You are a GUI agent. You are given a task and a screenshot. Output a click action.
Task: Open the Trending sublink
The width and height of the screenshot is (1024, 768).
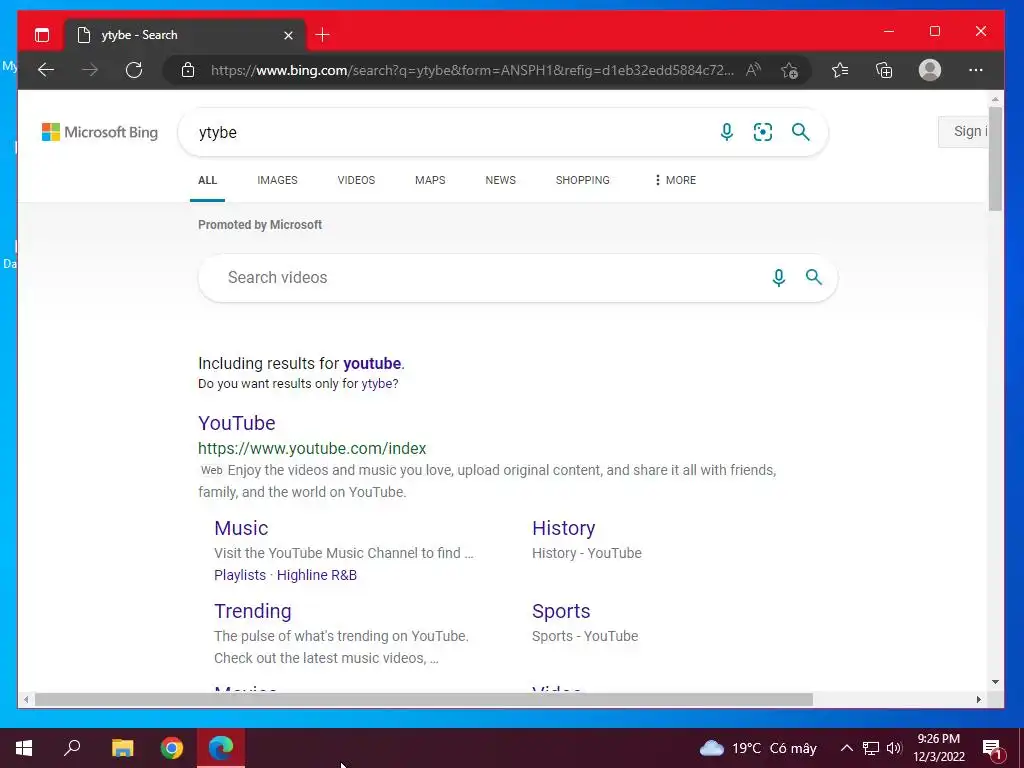point(253,611)
